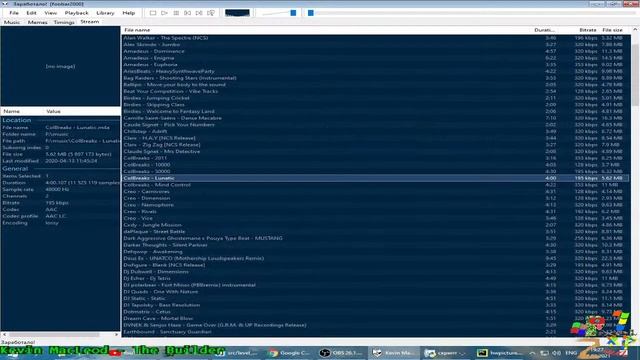Open the Help menu
Image resolution: width=640 pixels, height=360 pixels.
click(x=129, y=13)
